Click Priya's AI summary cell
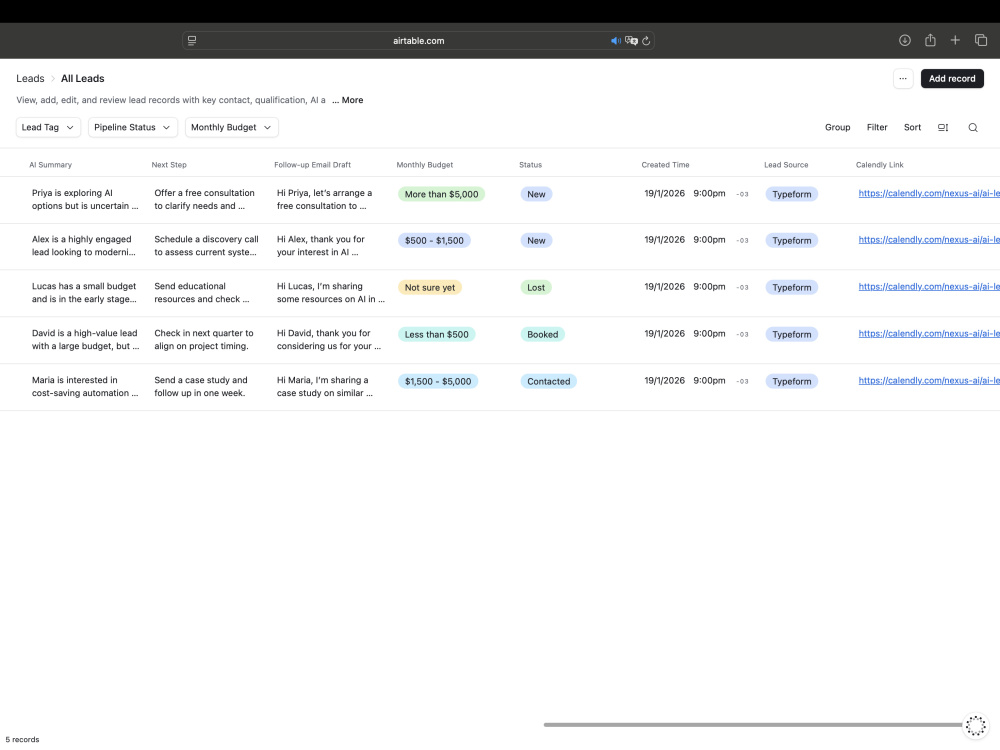This screenshot has height=750, width=1000. (x=85, y=200)
